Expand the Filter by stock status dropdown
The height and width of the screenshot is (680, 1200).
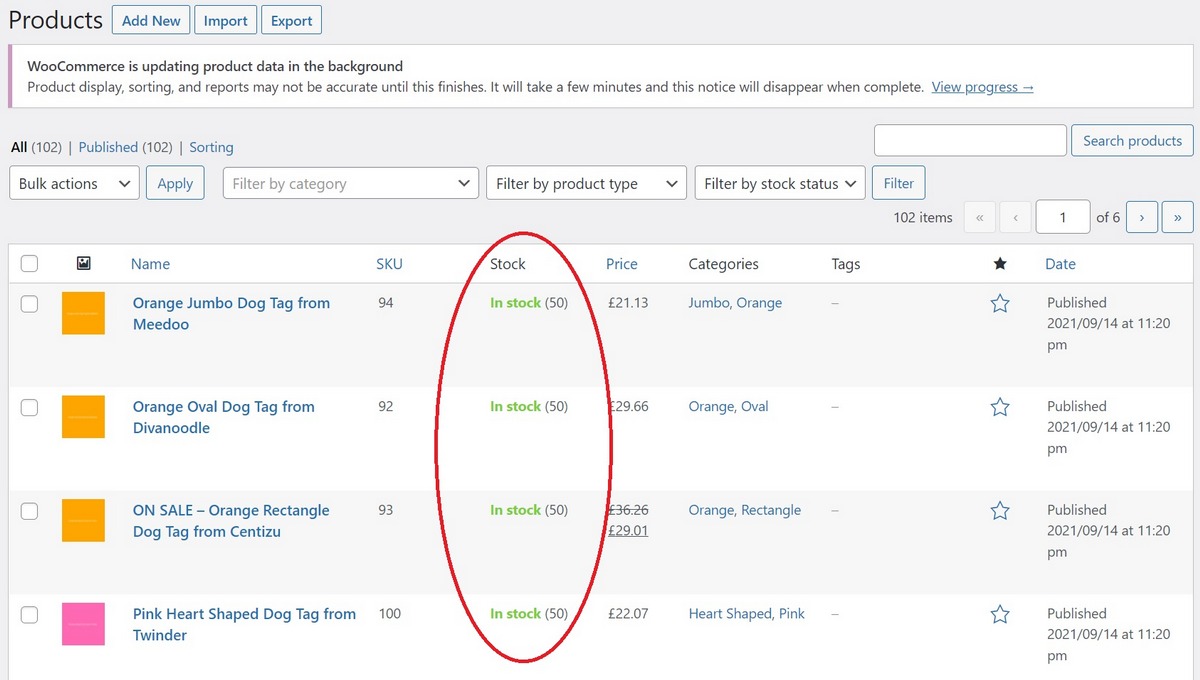(x=779, y=183)
